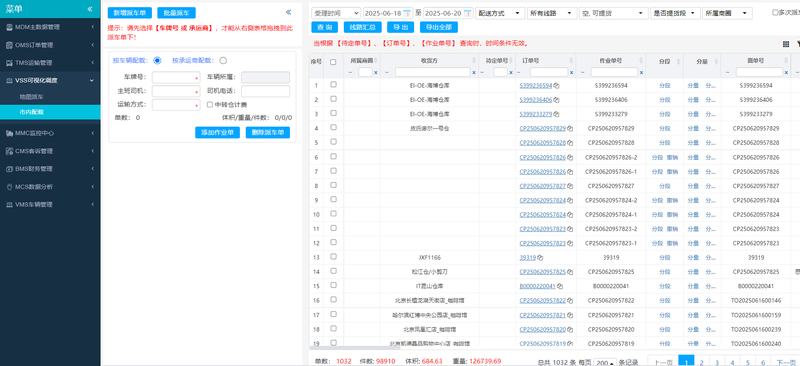Open the 所有线路 route dropdown
The width and height of the screenshot is (800, 366).
tap(552, 13)
